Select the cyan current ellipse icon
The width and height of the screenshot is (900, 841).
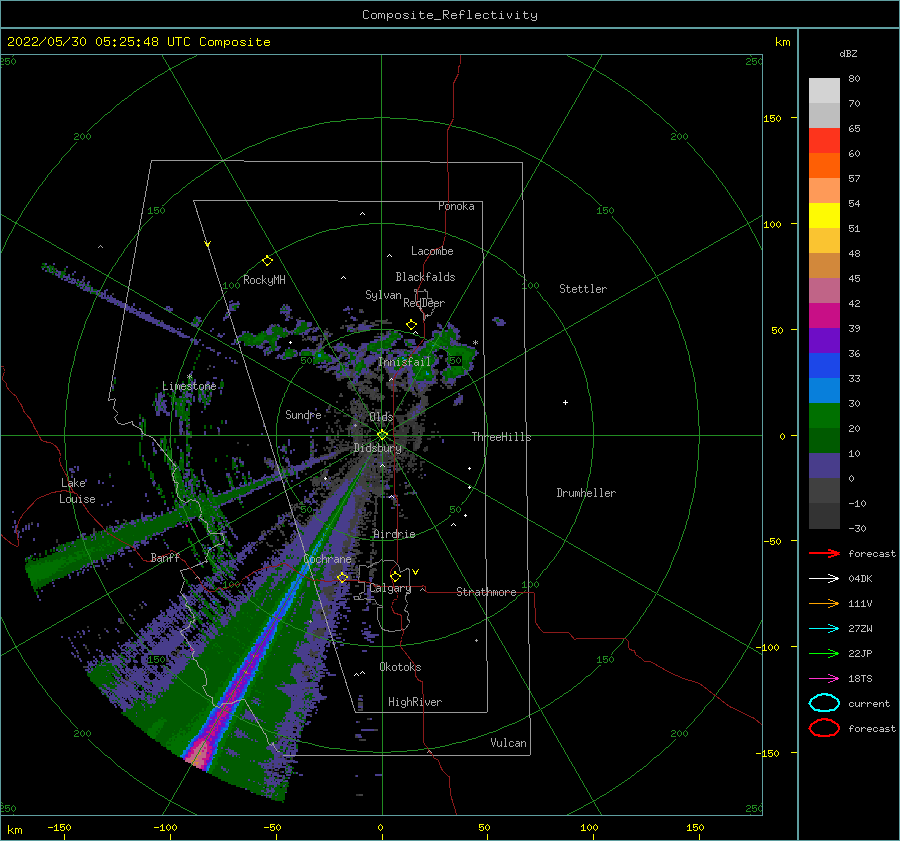tap(824, 703)
